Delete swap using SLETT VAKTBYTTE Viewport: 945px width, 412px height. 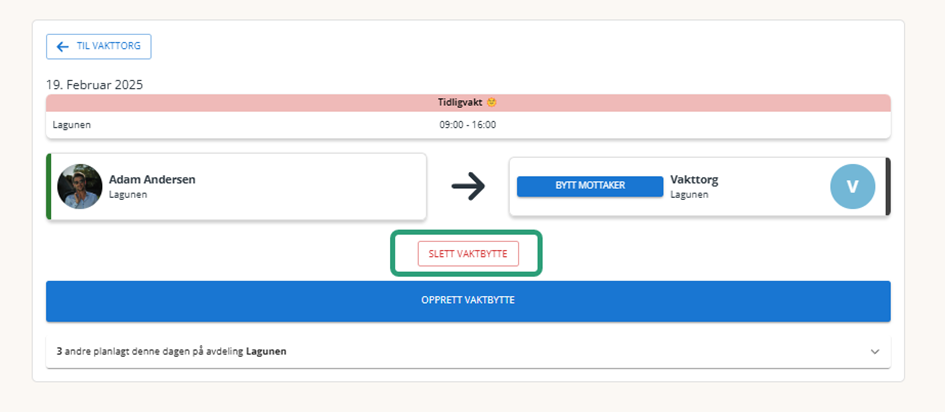coord(468,254)
